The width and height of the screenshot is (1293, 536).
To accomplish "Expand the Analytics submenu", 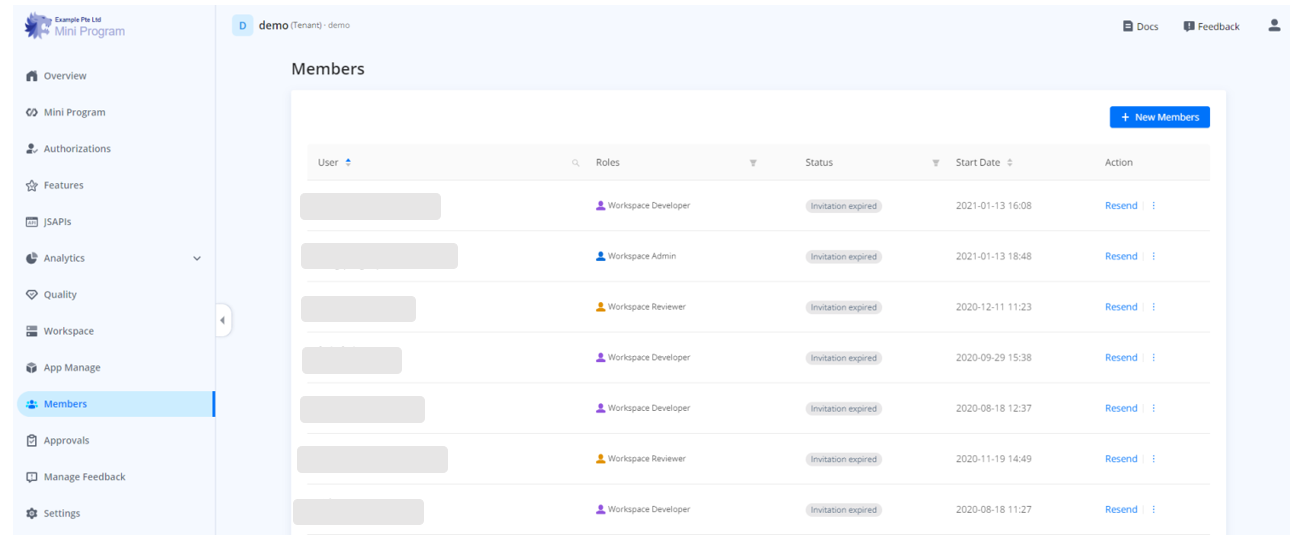I will (196, 258).
